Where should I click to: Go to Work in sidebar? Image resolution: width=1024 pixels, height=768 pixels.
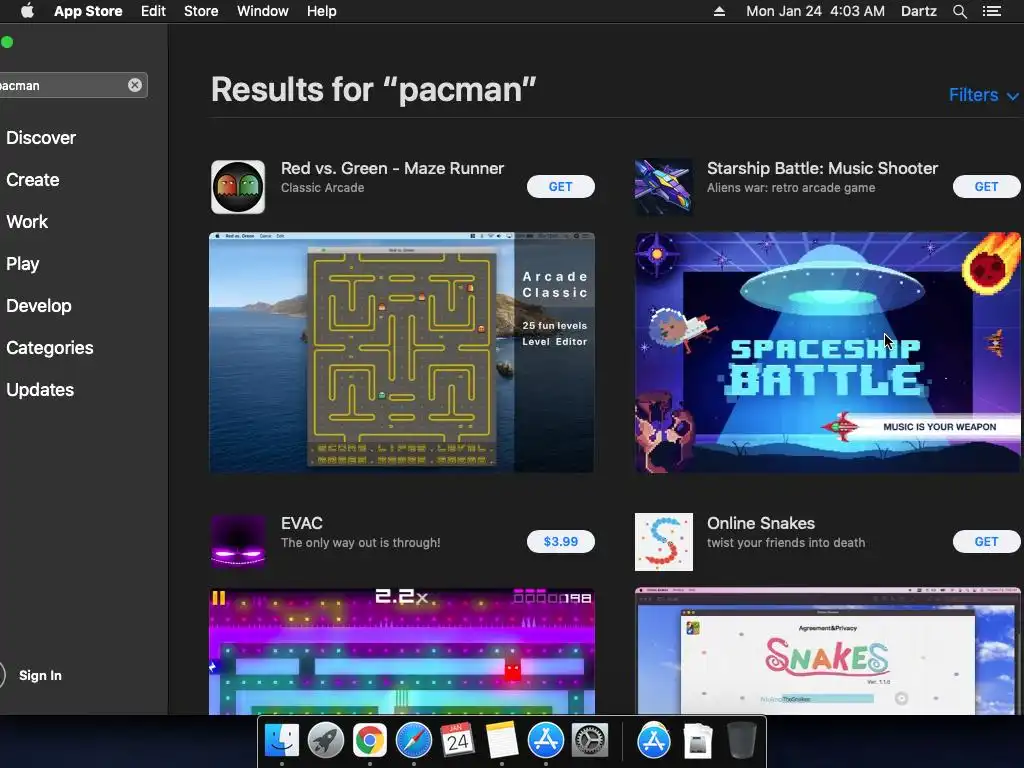tap(27, 221)
